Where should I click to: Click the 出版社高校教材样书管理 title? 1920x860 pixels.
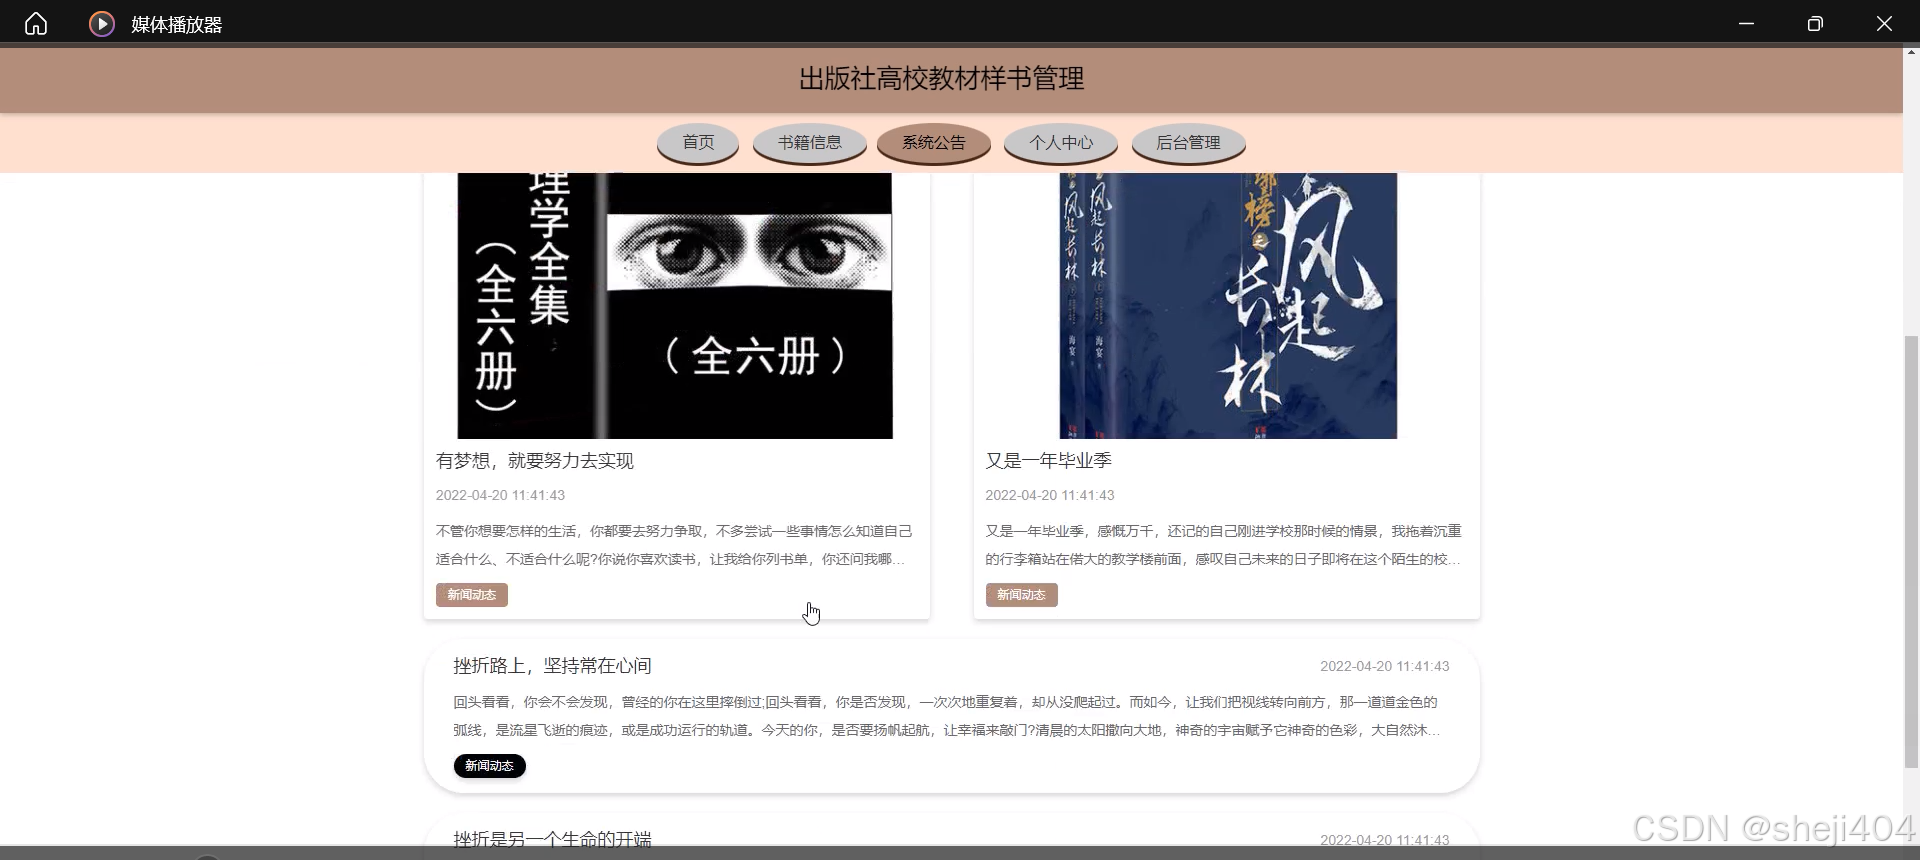point(941,79)
